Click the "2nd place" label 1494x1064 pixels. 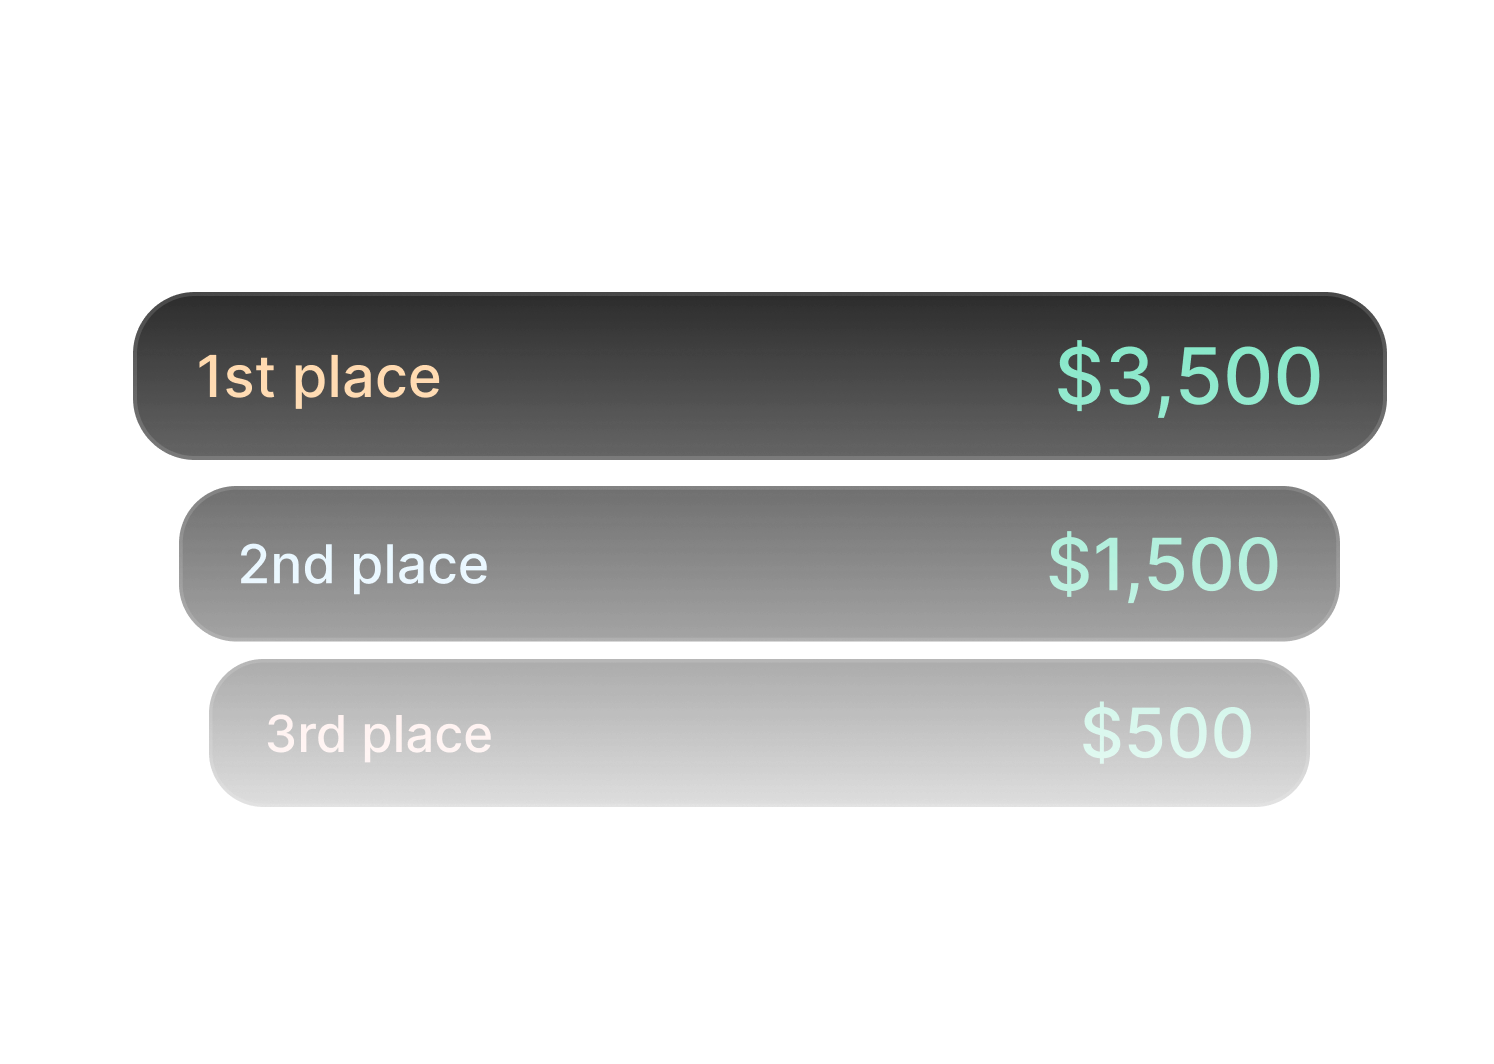click(363, 565)
